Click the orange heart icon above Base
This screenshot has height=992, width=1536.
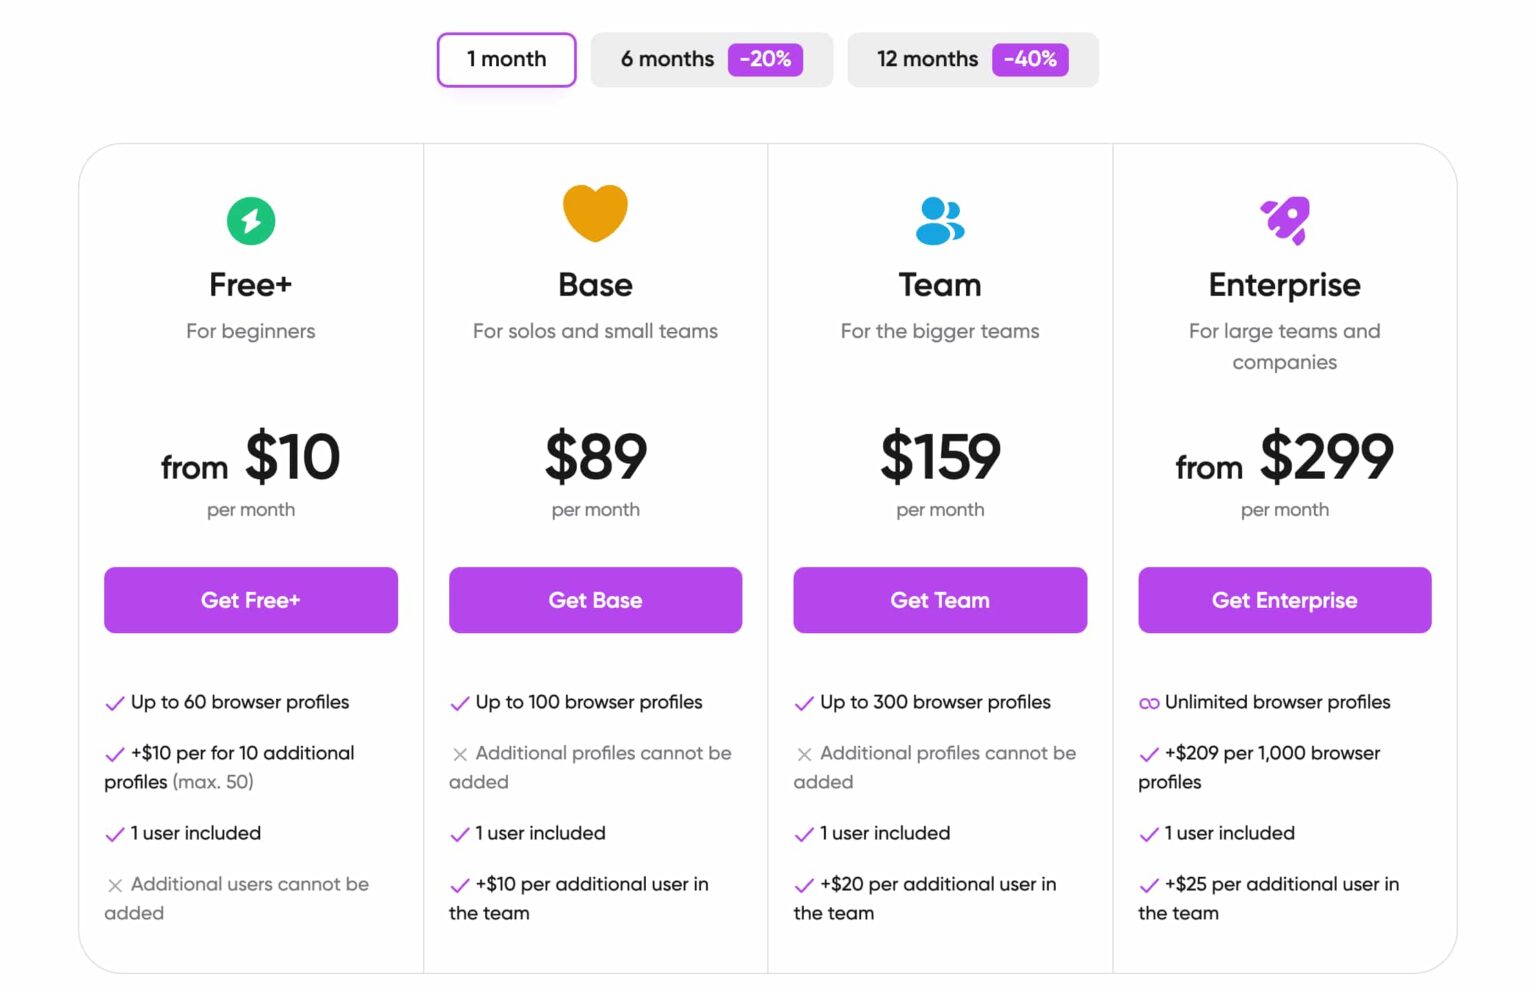click(x=595, y=212)
